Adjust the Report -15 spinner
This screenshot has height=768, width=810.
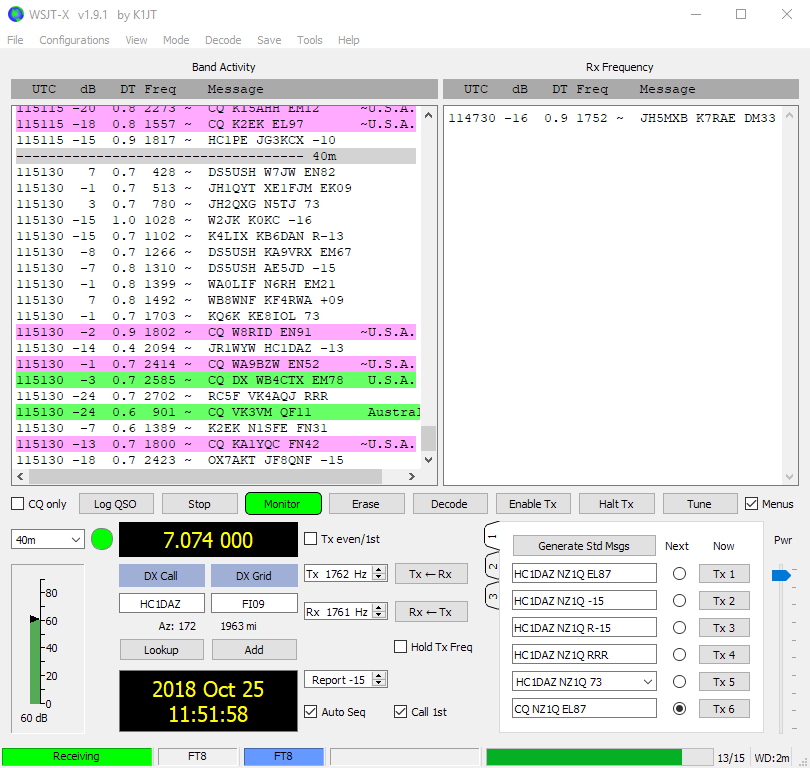379,680
